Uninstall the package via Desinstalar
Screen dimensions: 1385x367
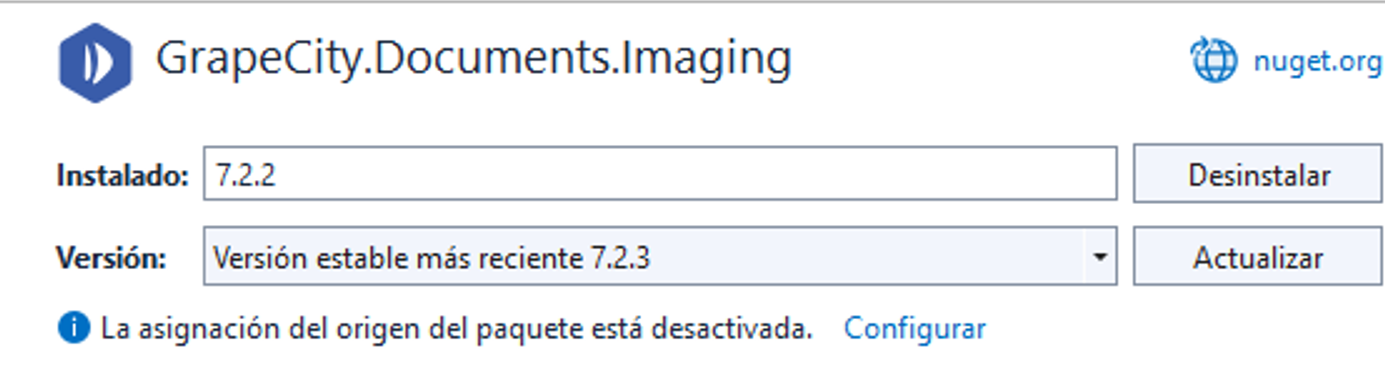[1258, 174]
